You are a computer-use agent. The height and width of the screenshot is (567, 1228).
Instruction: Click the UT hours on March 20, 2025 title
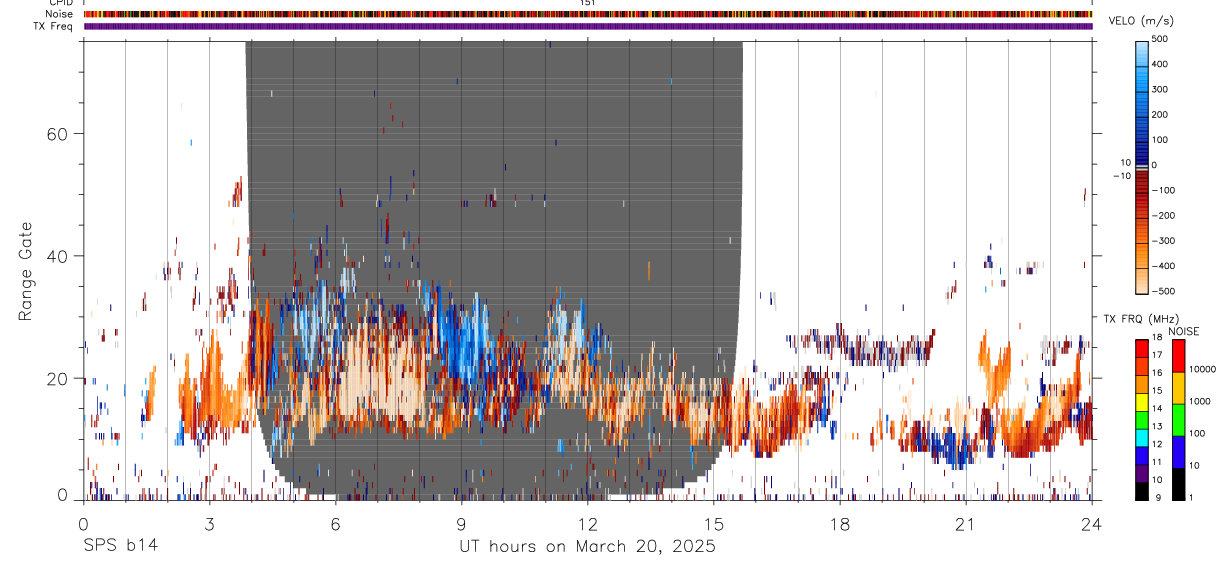(587, 546)
